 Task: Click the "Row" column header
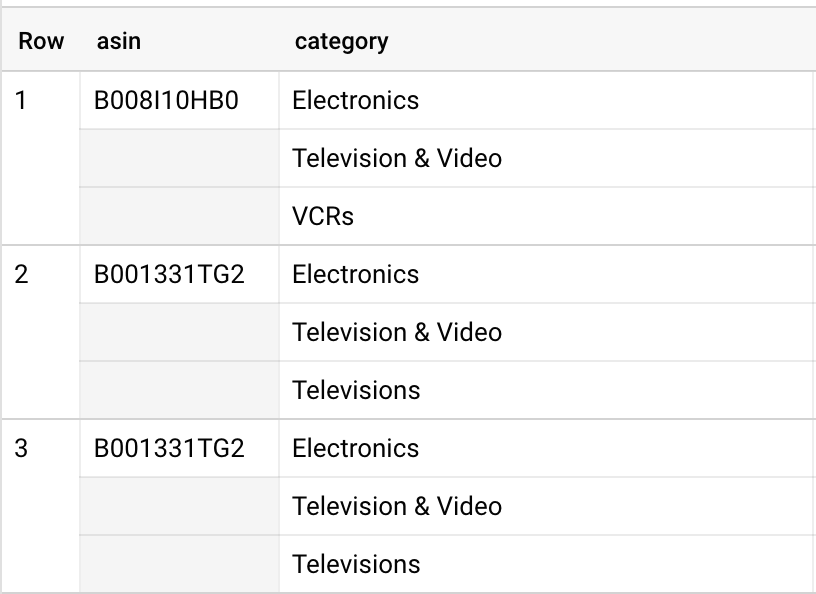pos(41,41)
